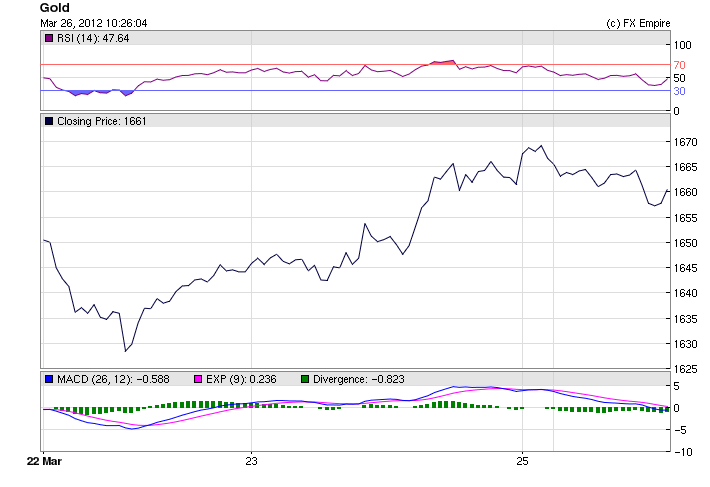Viewport: 710px width, 487px height.
Task: Click the MACD axis label -10
Action: click(683, 452)
